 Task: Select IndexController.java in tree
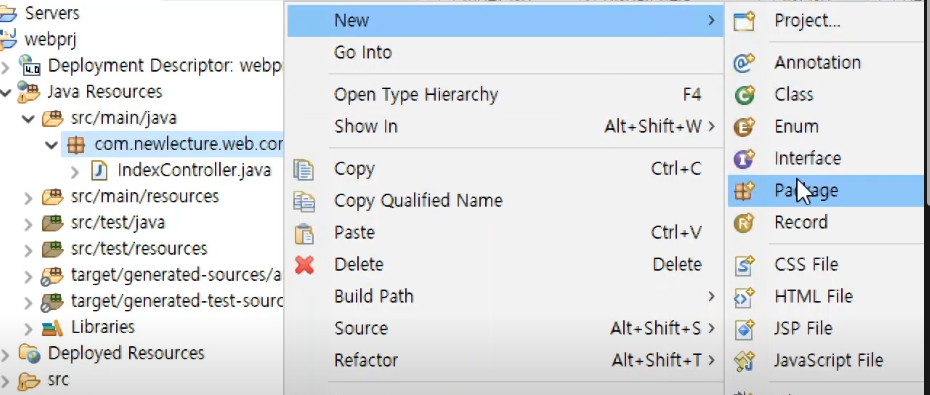point(194,170)
